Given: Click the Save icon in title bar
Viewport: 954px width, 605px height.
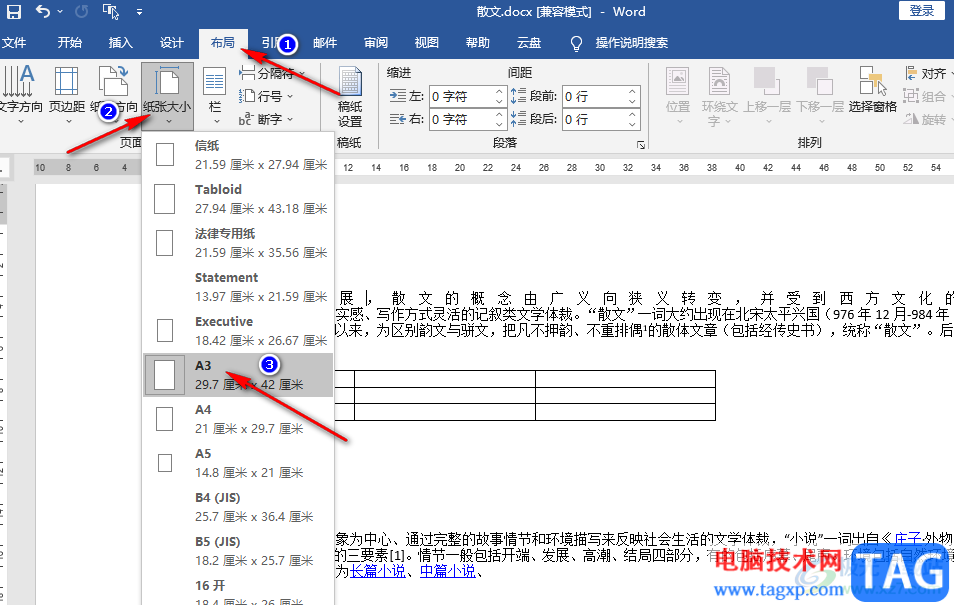Looking at the screenshot, I should click(13, 12).
